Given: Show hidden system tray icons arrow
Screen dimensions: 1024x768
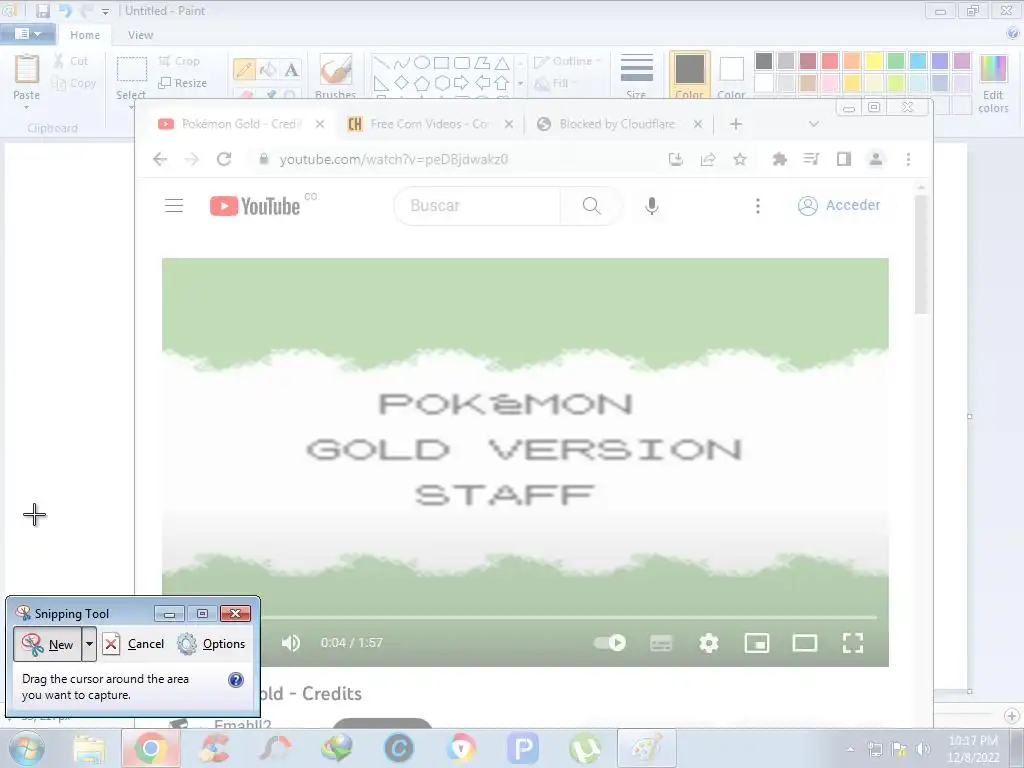Looking at the screenshot, I should pos(850,749).
